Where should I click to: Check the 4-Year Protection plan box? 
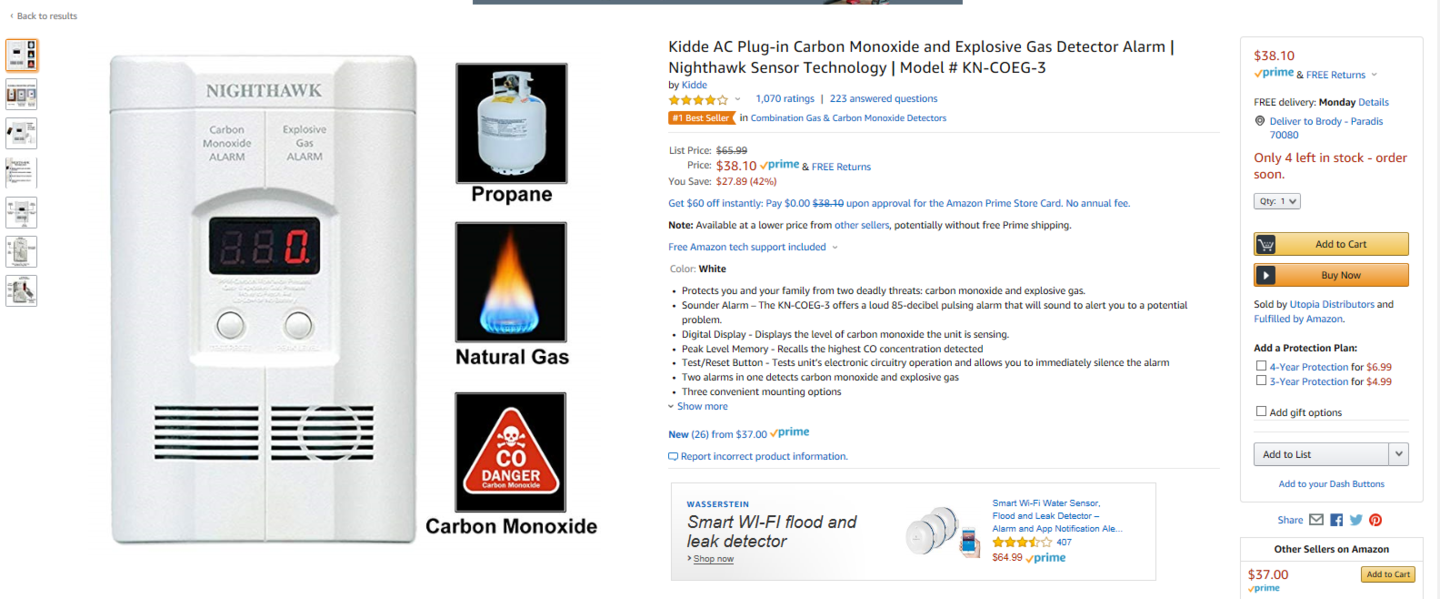pos(1261,366)
